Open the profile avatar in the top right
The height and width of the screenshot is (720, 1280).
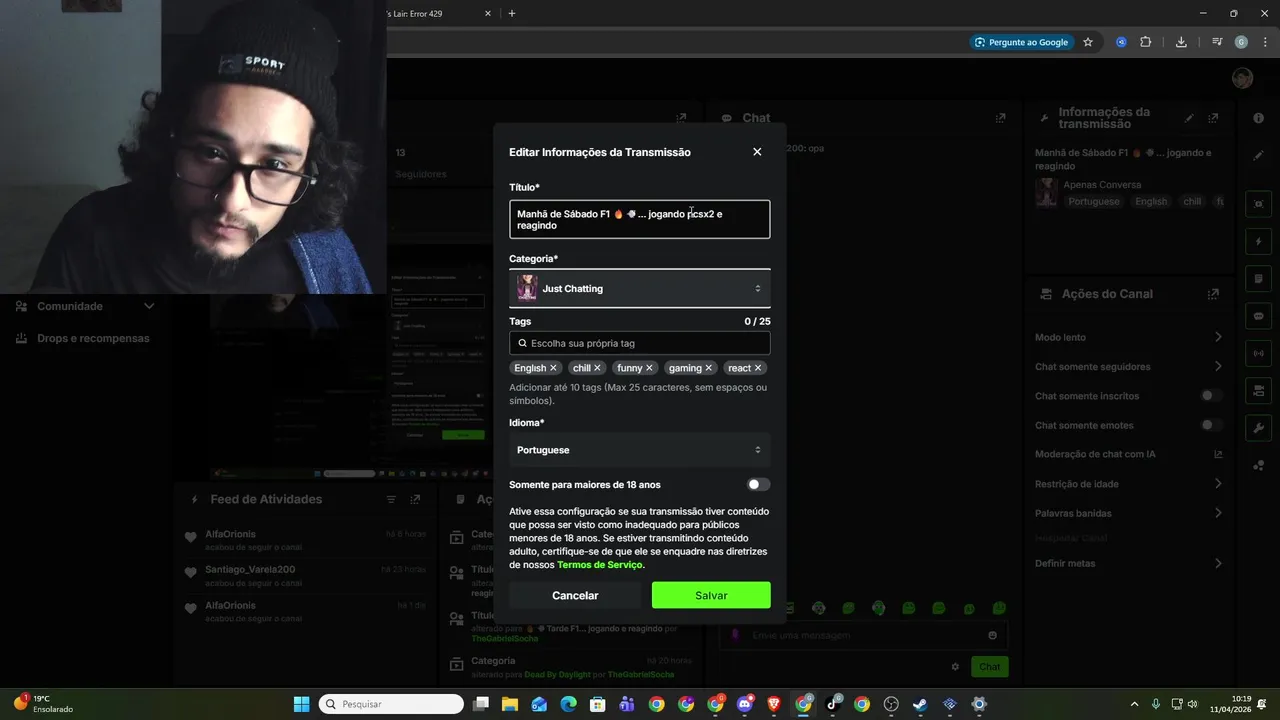(1242, 78)
